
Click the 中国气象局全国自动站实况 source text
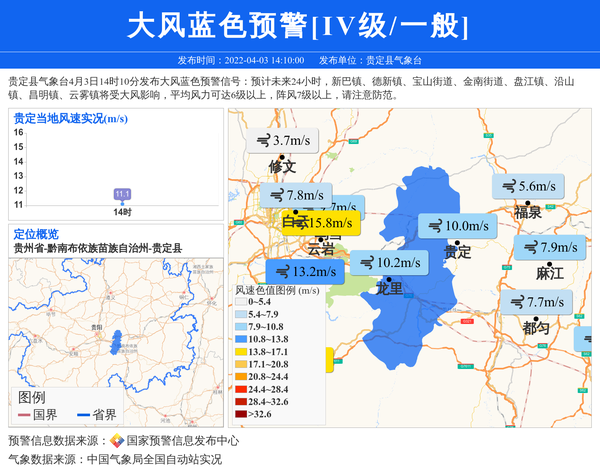pos(153,459)
